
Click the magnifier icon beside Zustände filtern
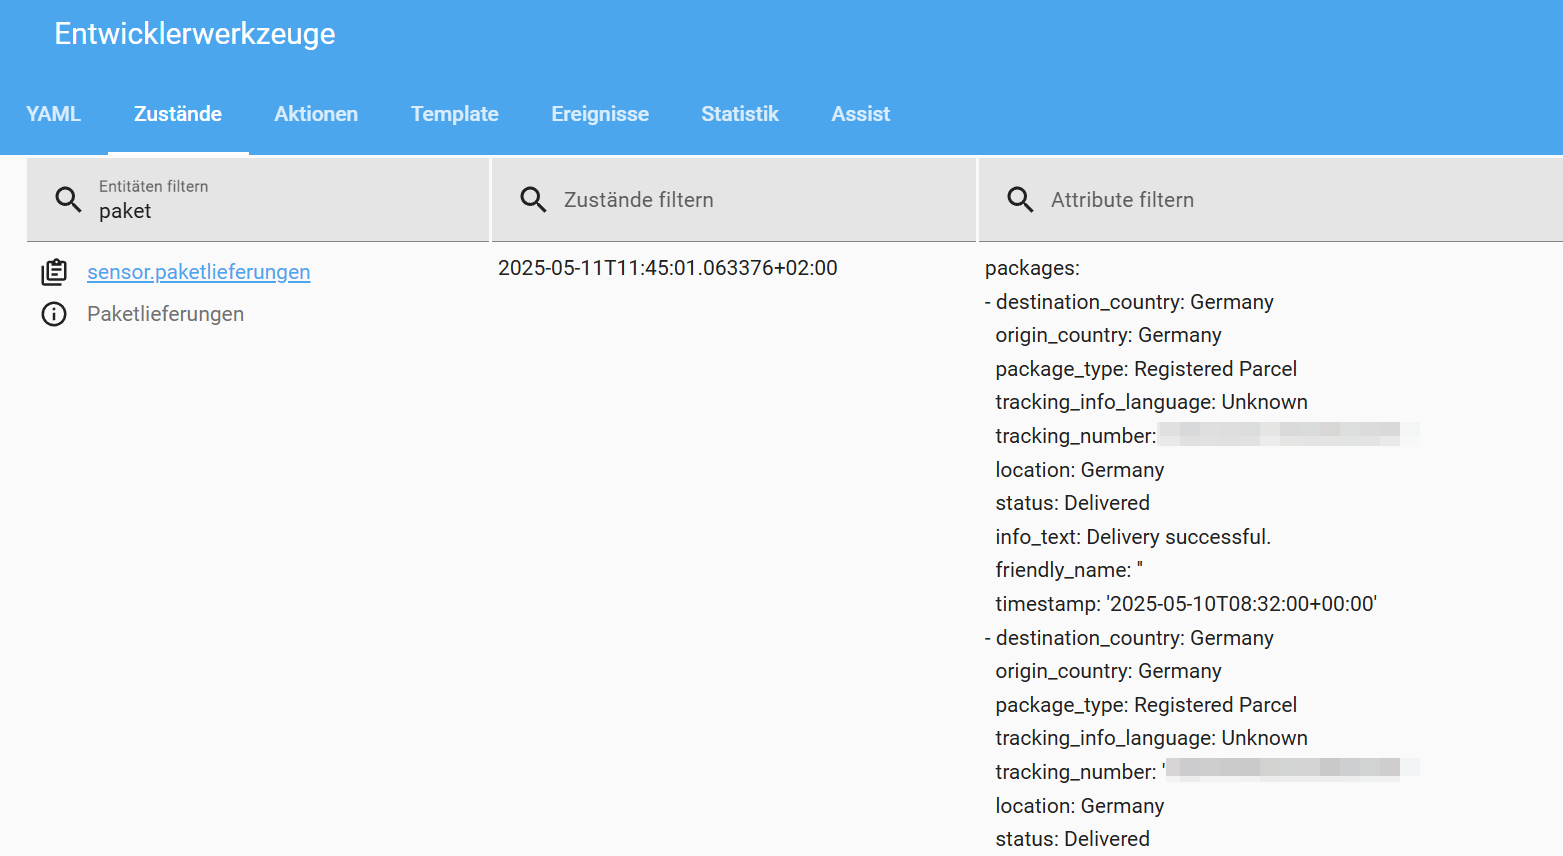[533, 199]
